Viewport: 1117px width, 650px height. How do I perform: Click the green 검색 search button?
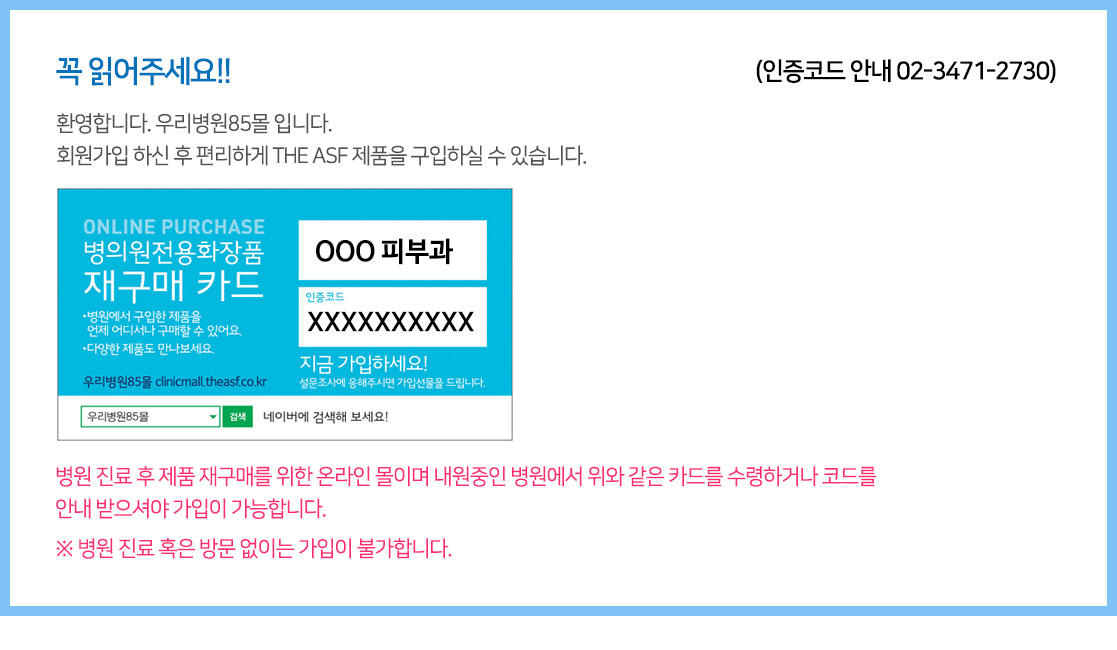[x=238, y=417]
